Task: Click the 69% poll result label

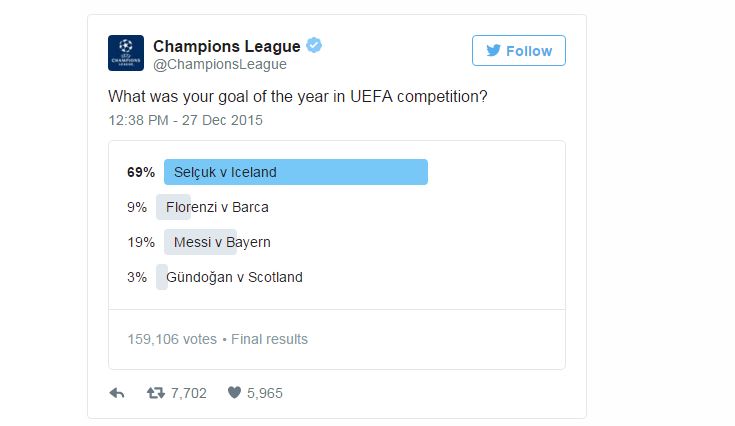Action: (x=141, y=172)
